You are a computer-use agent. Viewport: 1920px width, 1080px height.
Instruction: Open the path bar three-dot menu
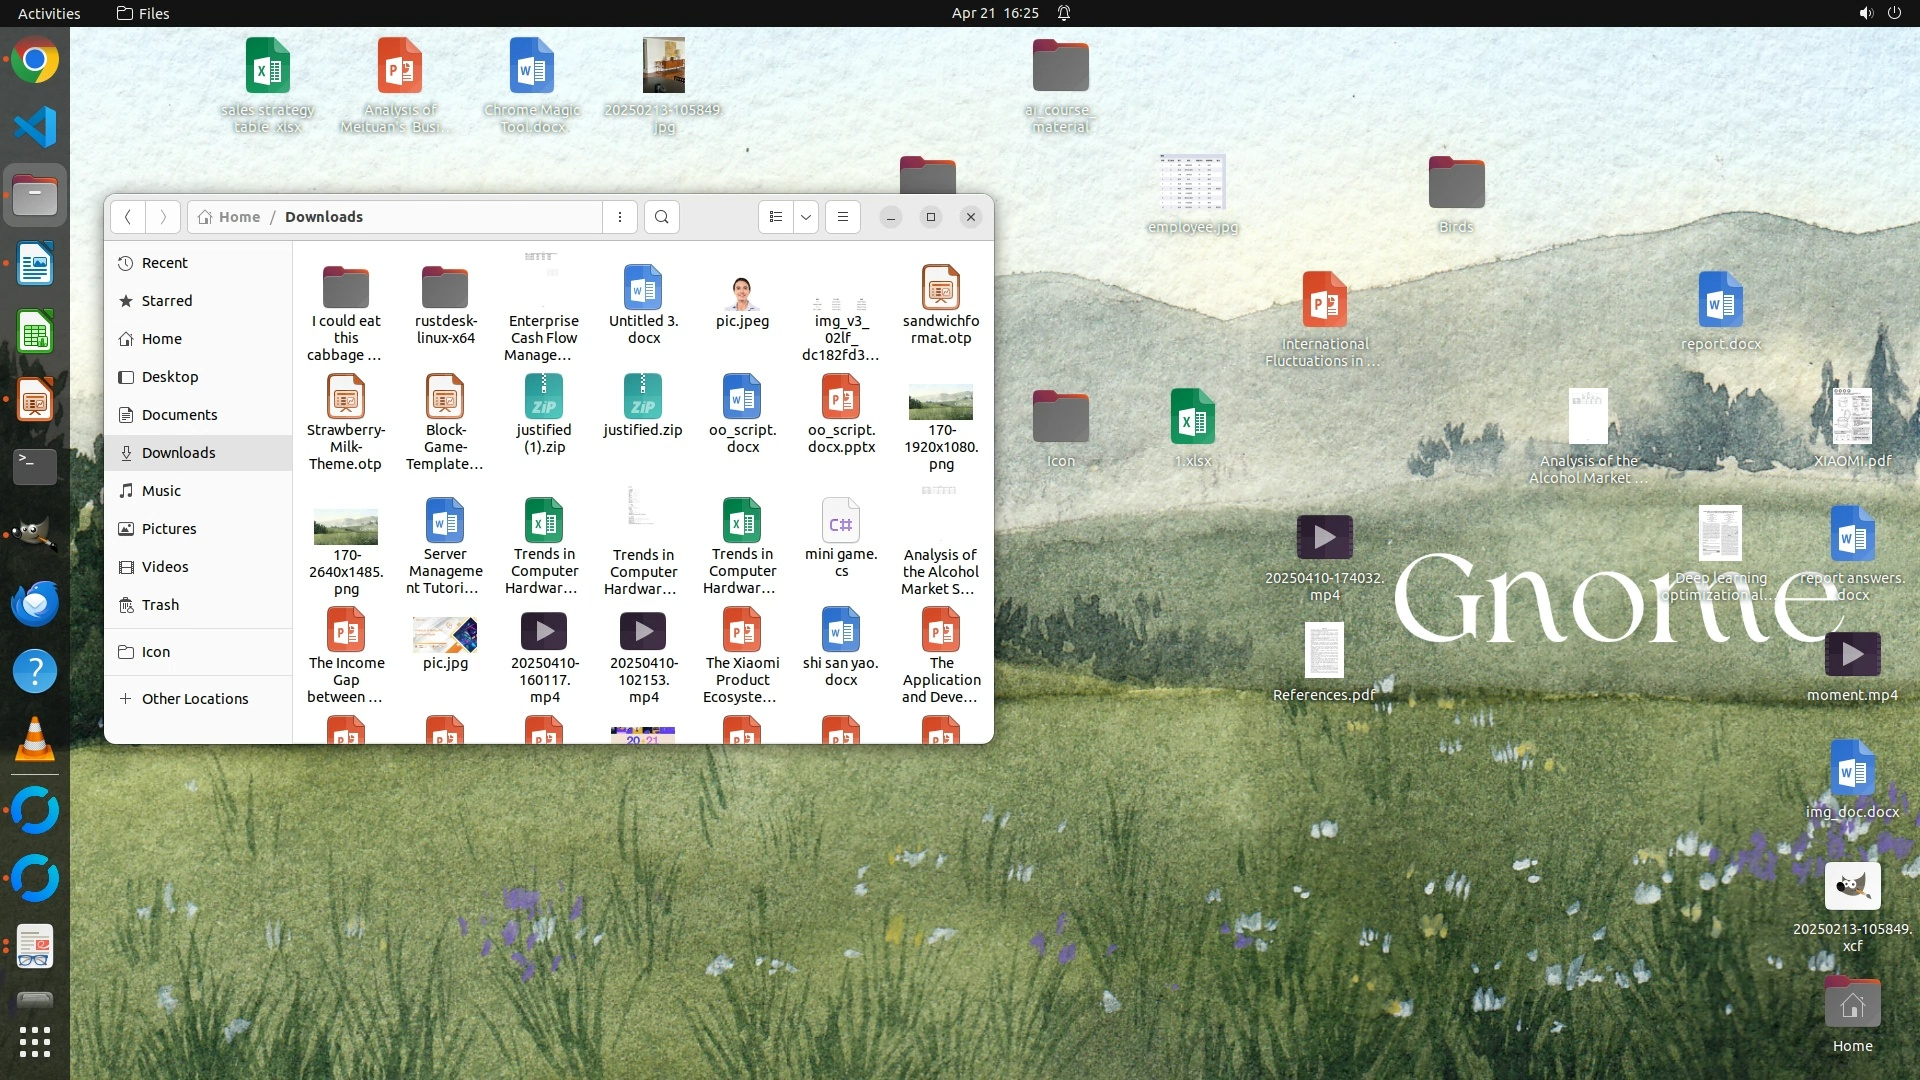pos(620,217)
